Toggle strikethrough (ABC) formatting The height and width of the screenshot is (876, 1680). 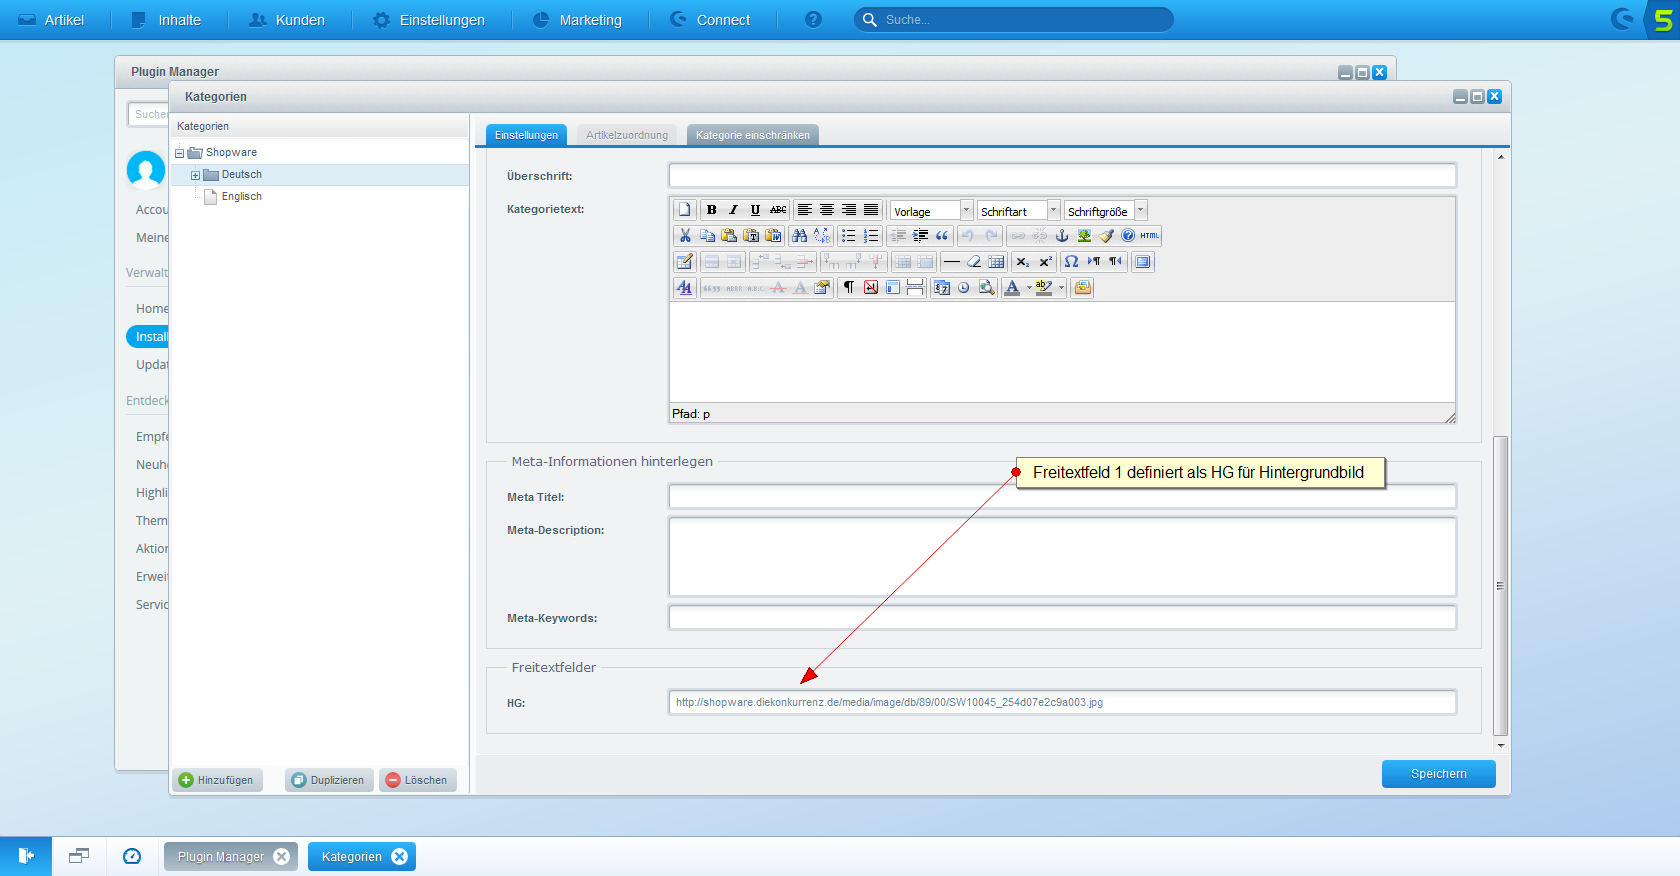778,210
